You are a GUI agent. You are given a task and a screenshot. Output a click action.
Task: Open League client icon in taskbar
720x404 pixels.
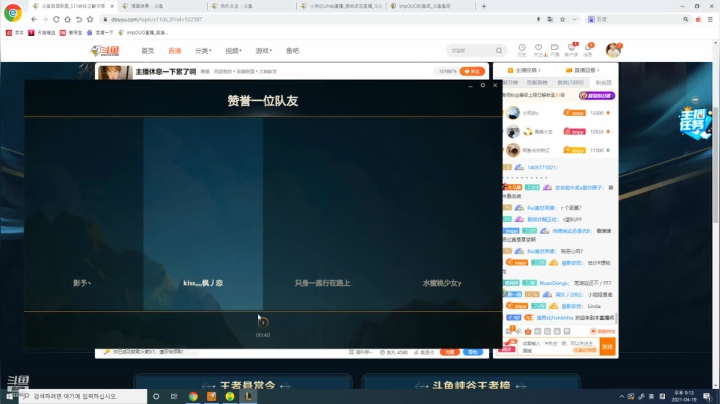click(248, 396)
